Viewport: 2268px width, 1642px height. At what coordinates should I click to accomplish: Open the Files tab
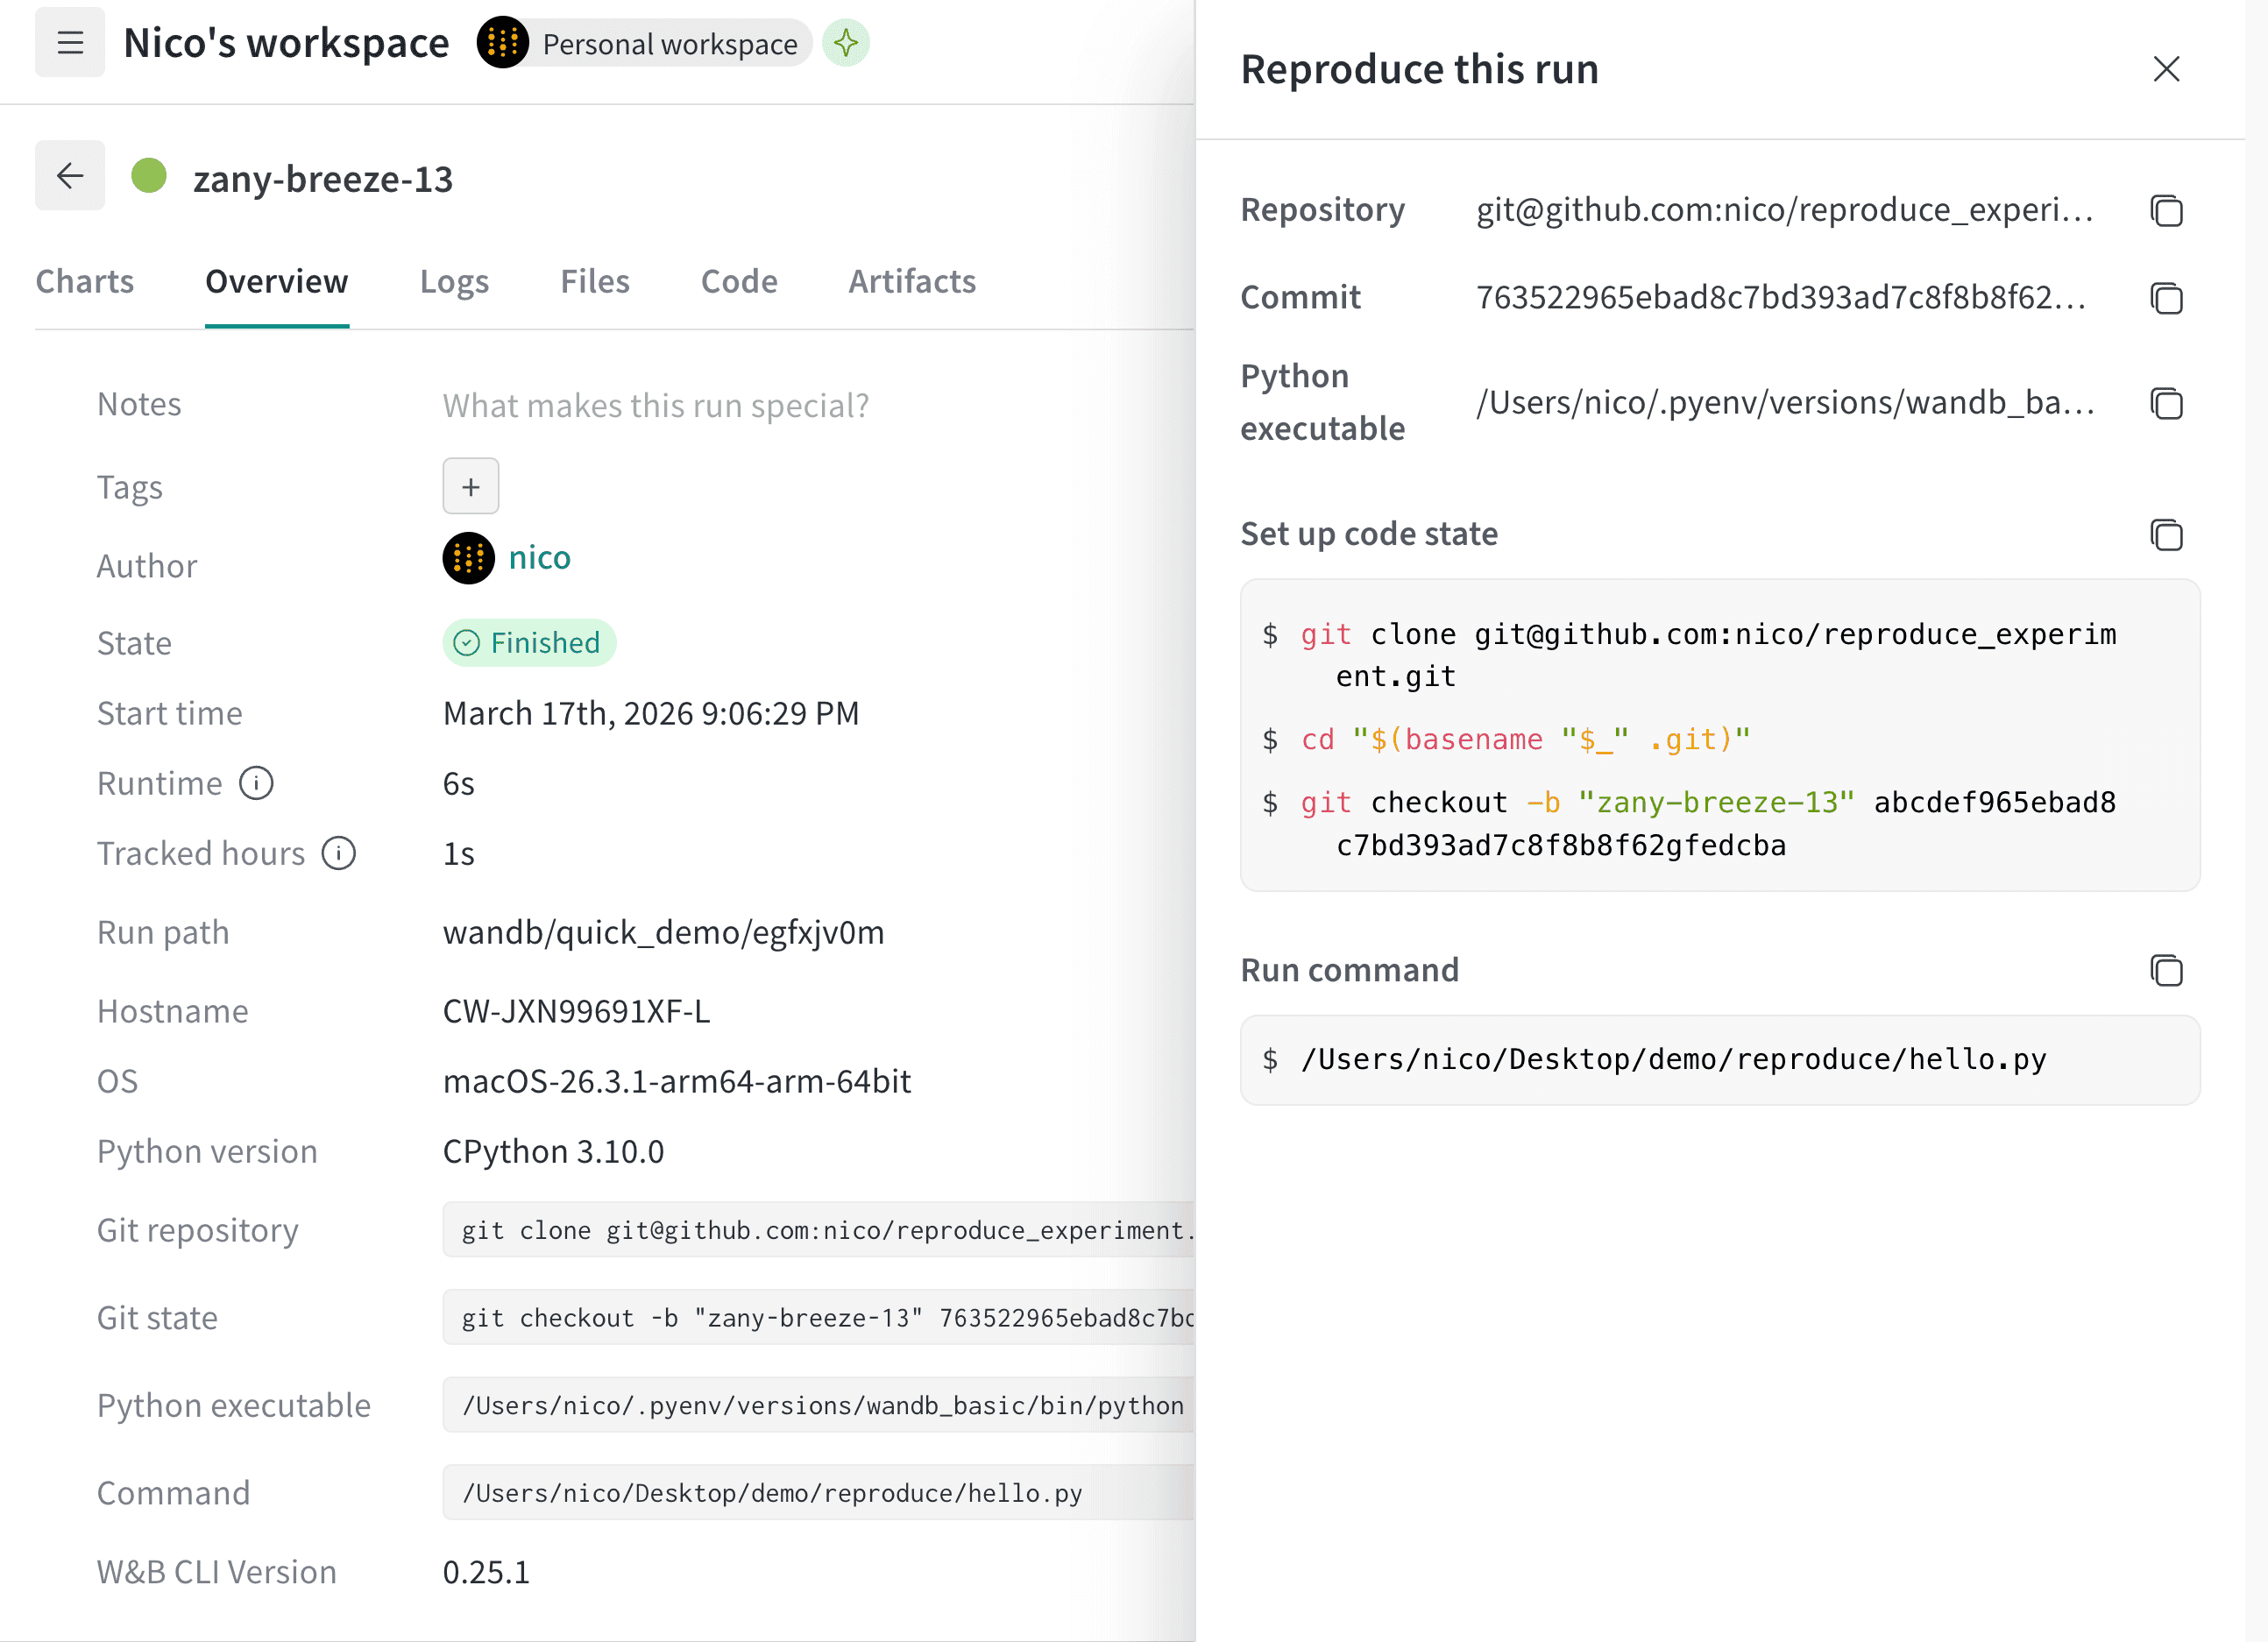pyautogui.click(x=595, y=282)
